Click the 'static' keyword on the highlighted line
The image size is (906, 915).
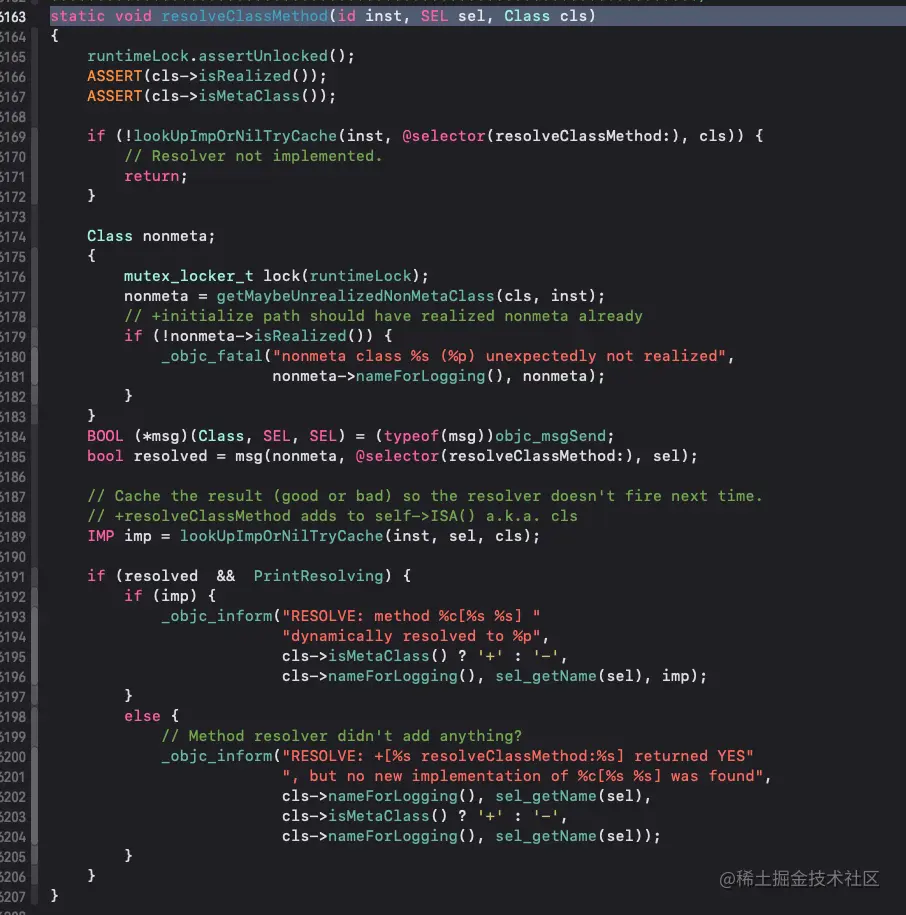(78, 16)
